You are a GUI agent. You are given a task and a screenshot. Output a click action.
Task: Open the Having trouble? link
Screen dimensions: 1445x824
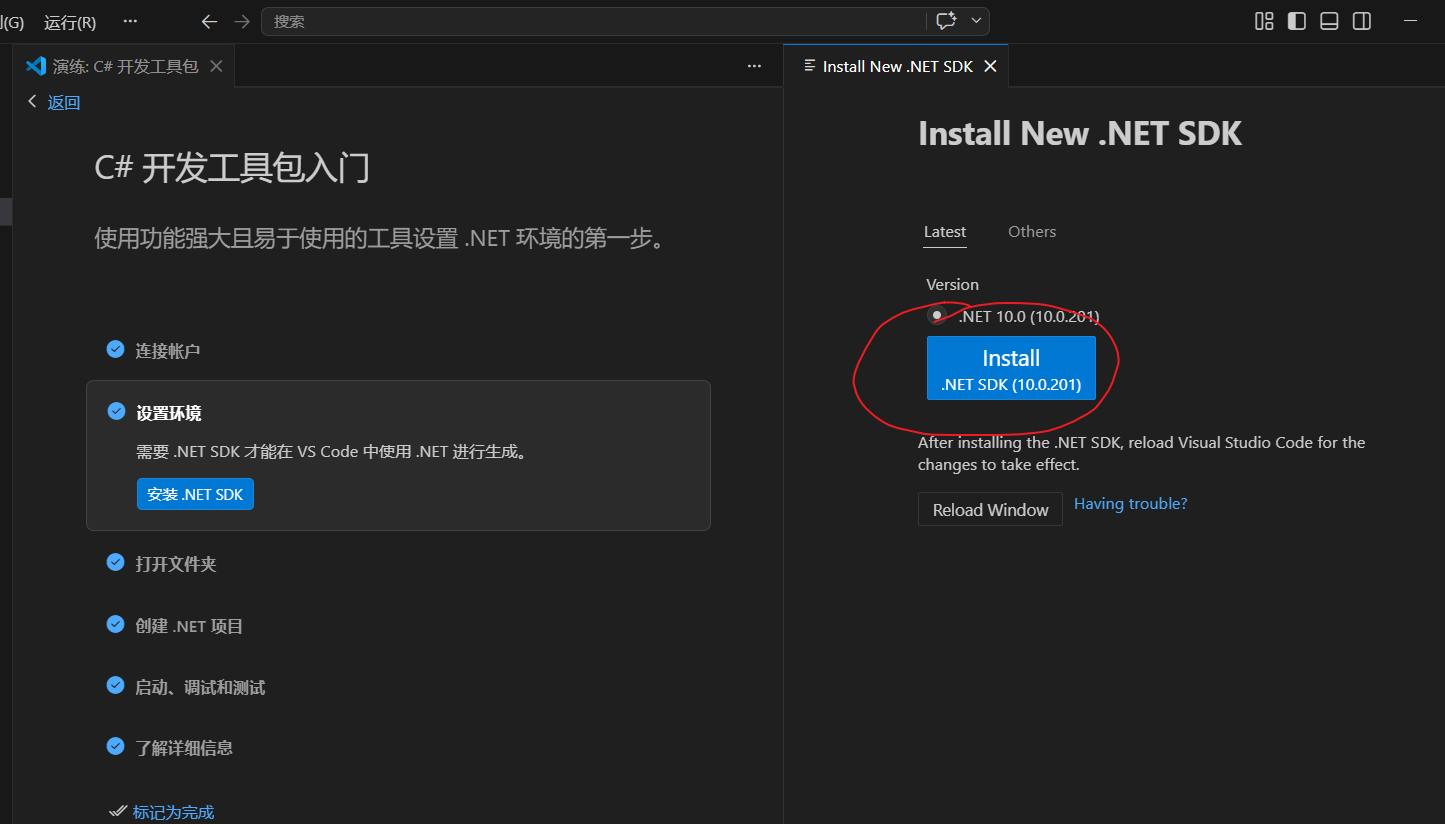click(x=1130, y=504)
